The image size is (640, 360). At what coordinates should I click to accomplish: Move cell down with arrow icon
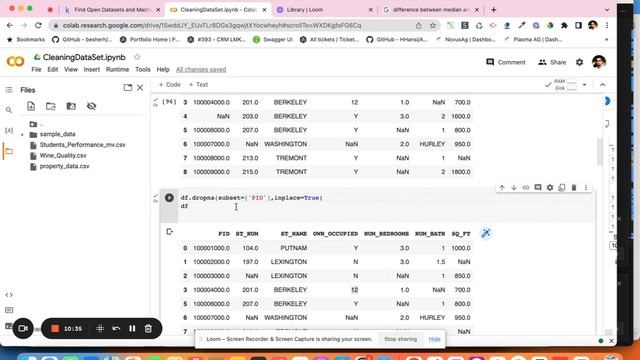point(514,187)
